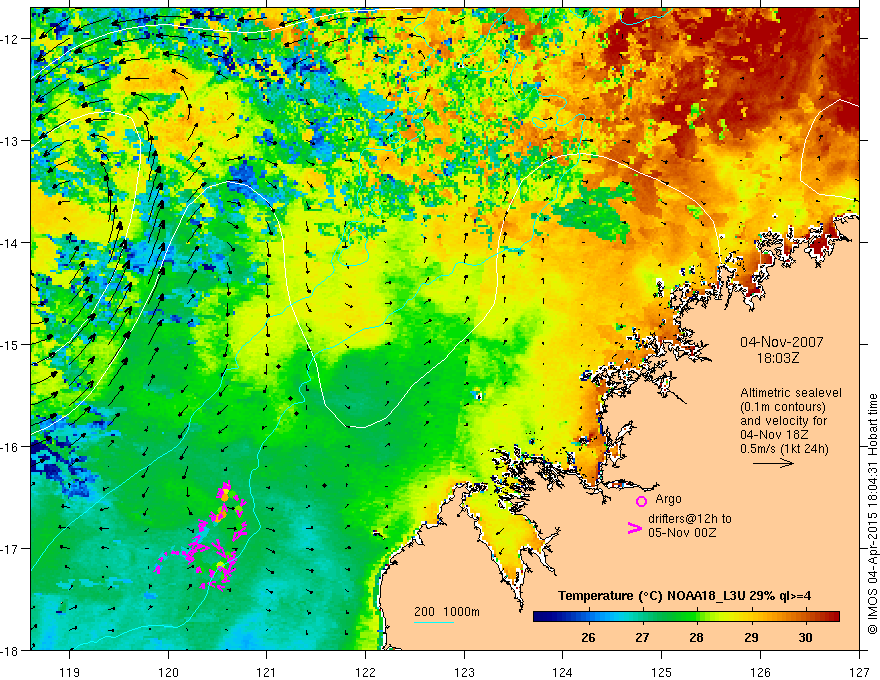
Task: Click the IMOS copyright timestamp text
Action: pyautogui.click(x=872, y=514)
